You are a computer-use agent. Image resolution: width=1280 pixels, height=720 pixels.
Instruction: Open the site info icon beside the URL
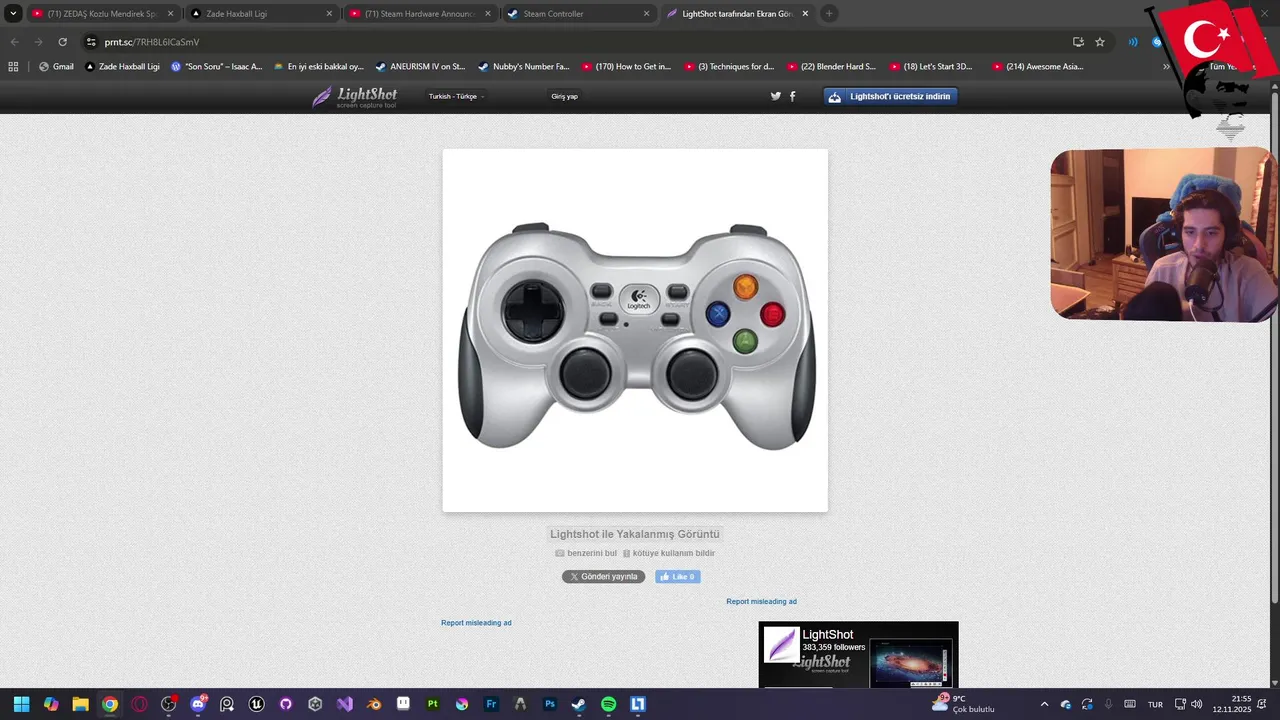91,42
